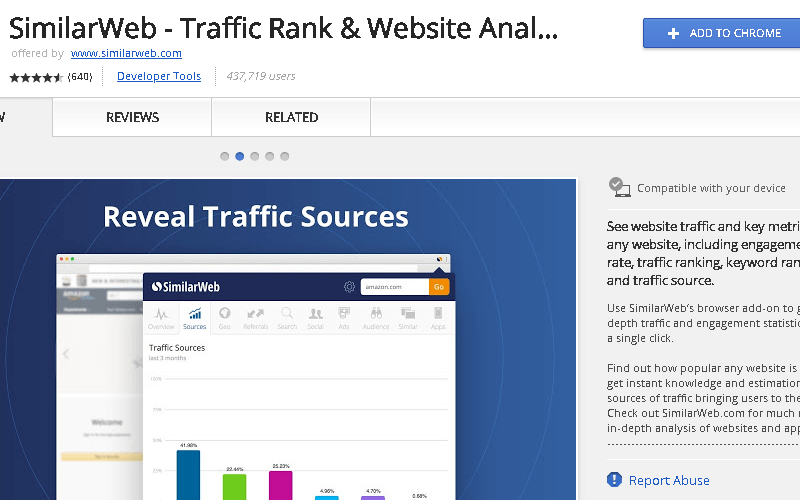800x500 pixels.
Task: Open the www.similarweb.com link
Action: tap(126, 53)
